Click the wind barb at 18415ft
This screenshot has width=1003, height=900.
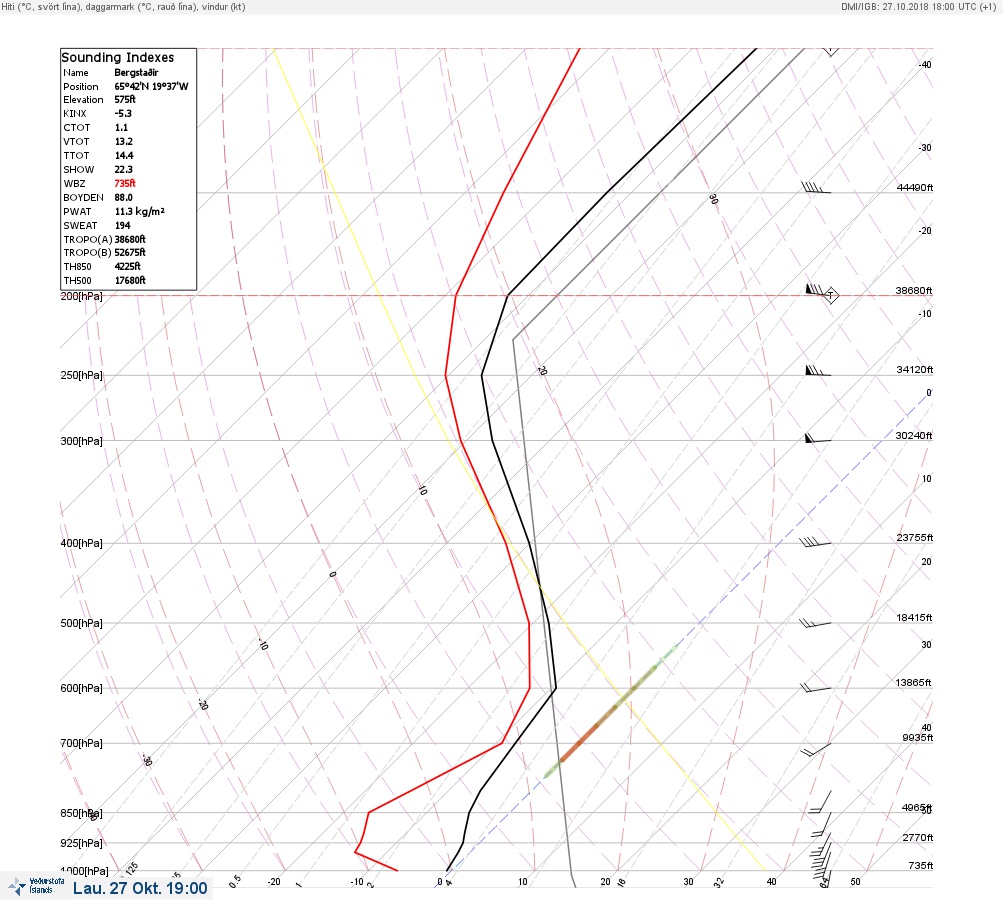(x=815, y=623)
